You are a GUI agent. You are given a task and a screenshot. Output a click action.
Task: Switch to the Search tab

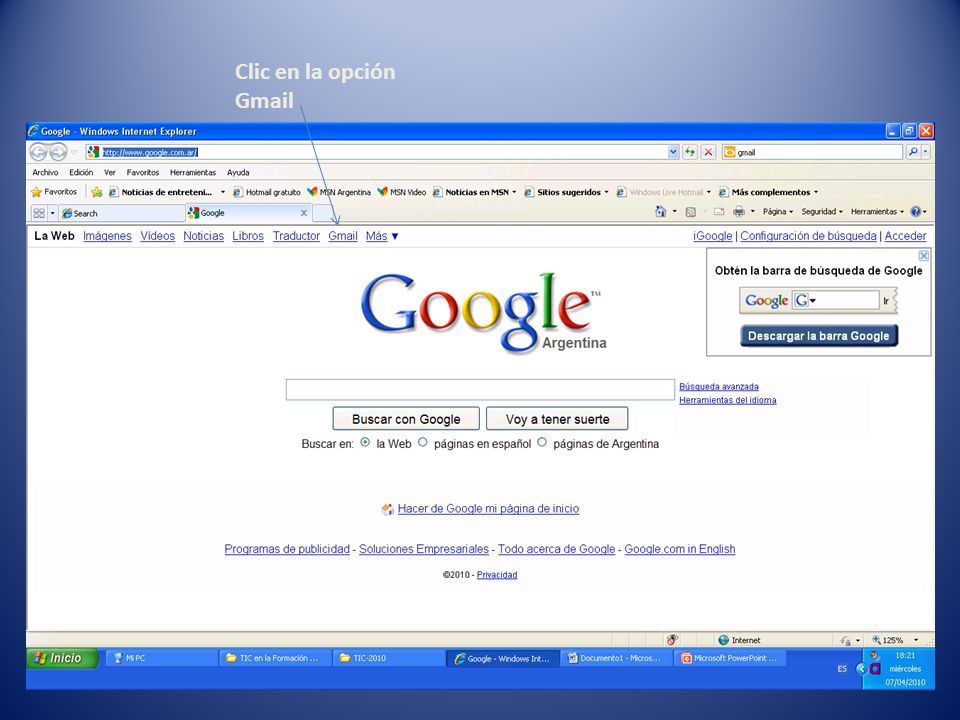pyautogui.click(x=121, y=213)
